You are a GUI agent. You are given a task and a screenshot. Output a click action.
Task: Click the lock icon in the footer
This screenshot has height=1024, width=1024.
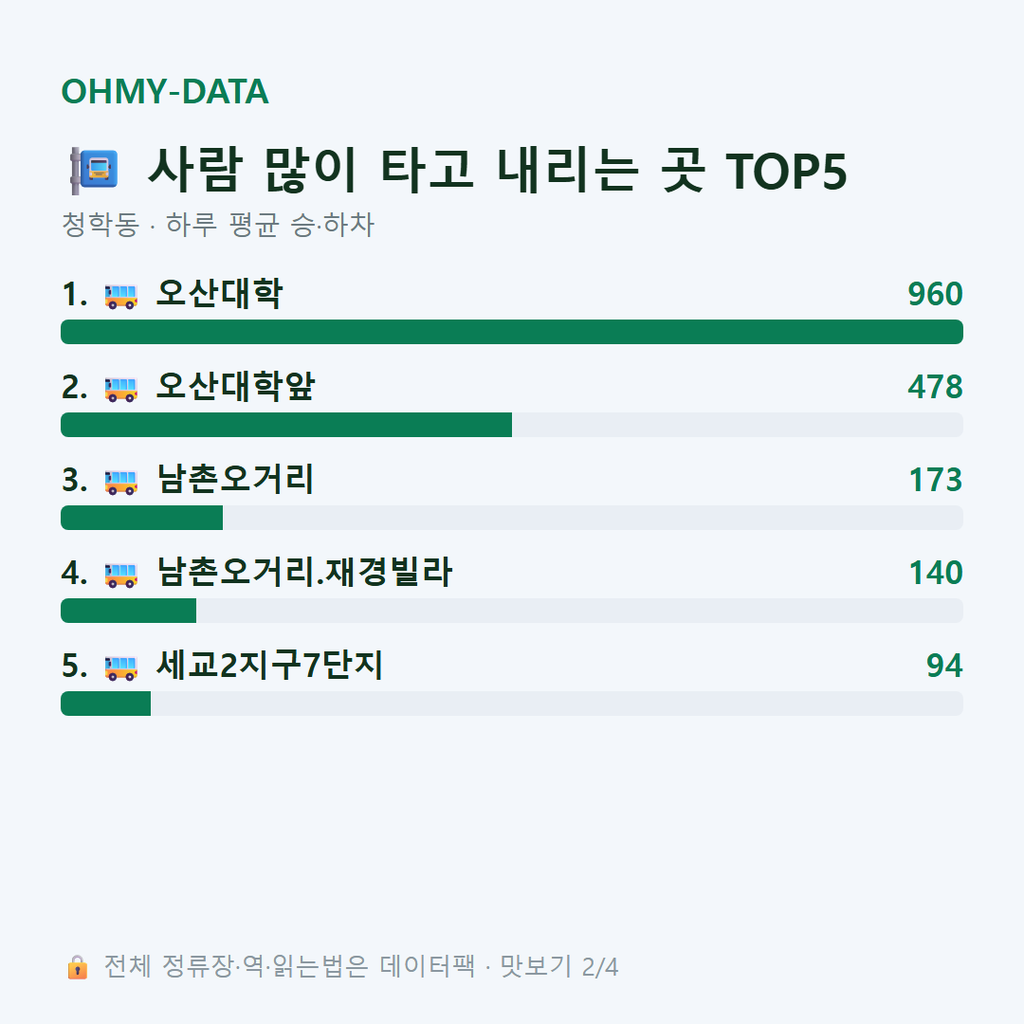click(x=77, y=967)
